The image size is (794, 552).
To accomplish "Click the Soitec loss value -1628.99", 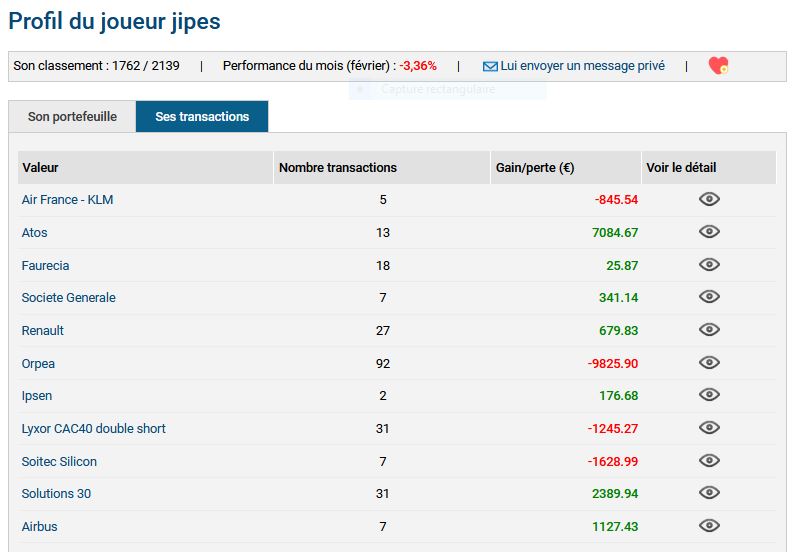I will [x=613, y=461].
